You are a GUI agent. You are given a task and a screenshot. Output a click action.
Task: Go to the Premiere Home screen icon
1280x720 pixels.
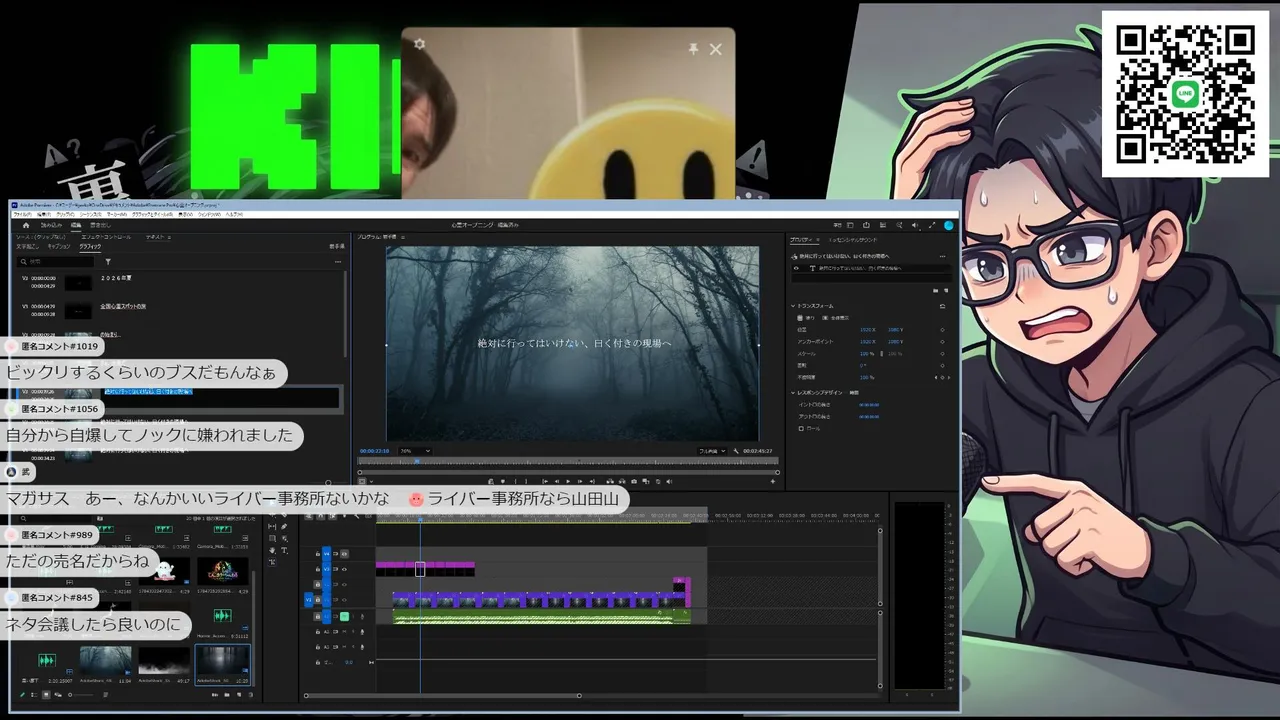click(x=26, y=225)
